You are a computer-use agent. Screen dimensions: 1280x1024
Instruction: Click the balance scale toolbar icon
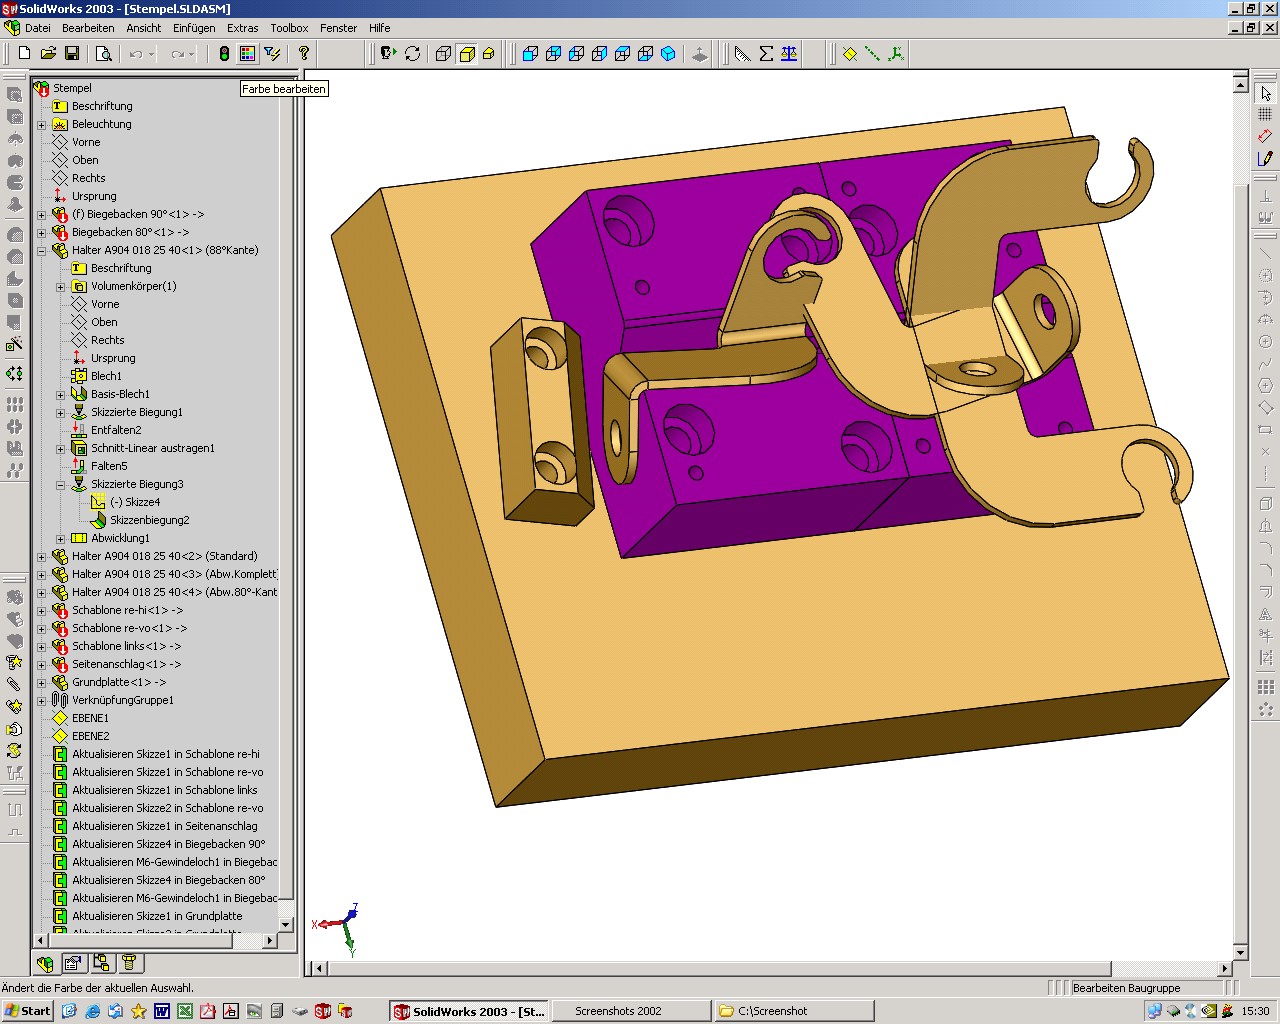(789, 54)
